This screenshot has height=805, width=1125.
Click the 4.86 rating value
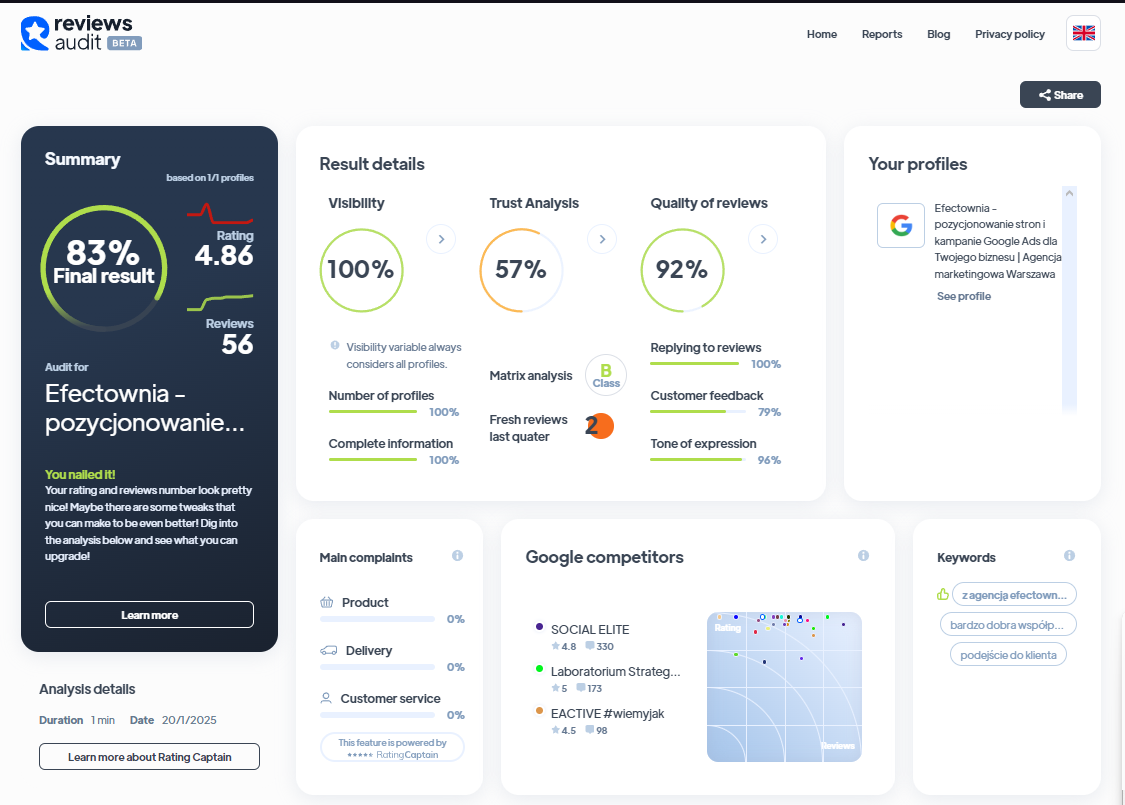(x=223, y=255)
